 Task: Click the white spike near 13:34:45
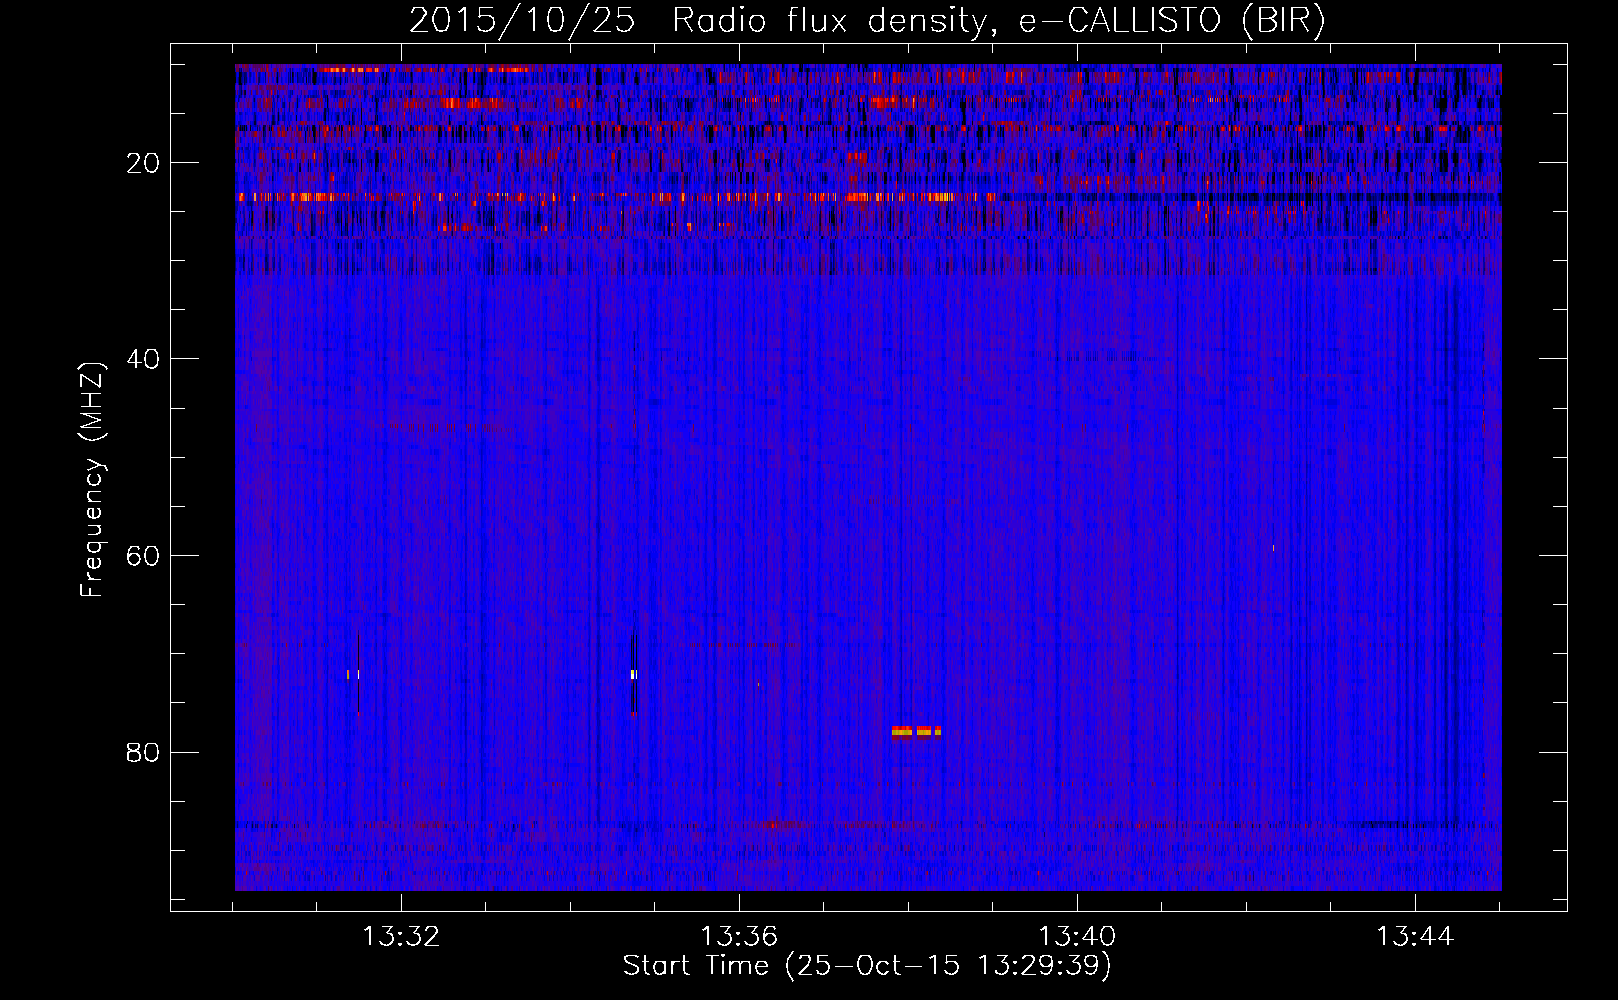tap(634, 674)
